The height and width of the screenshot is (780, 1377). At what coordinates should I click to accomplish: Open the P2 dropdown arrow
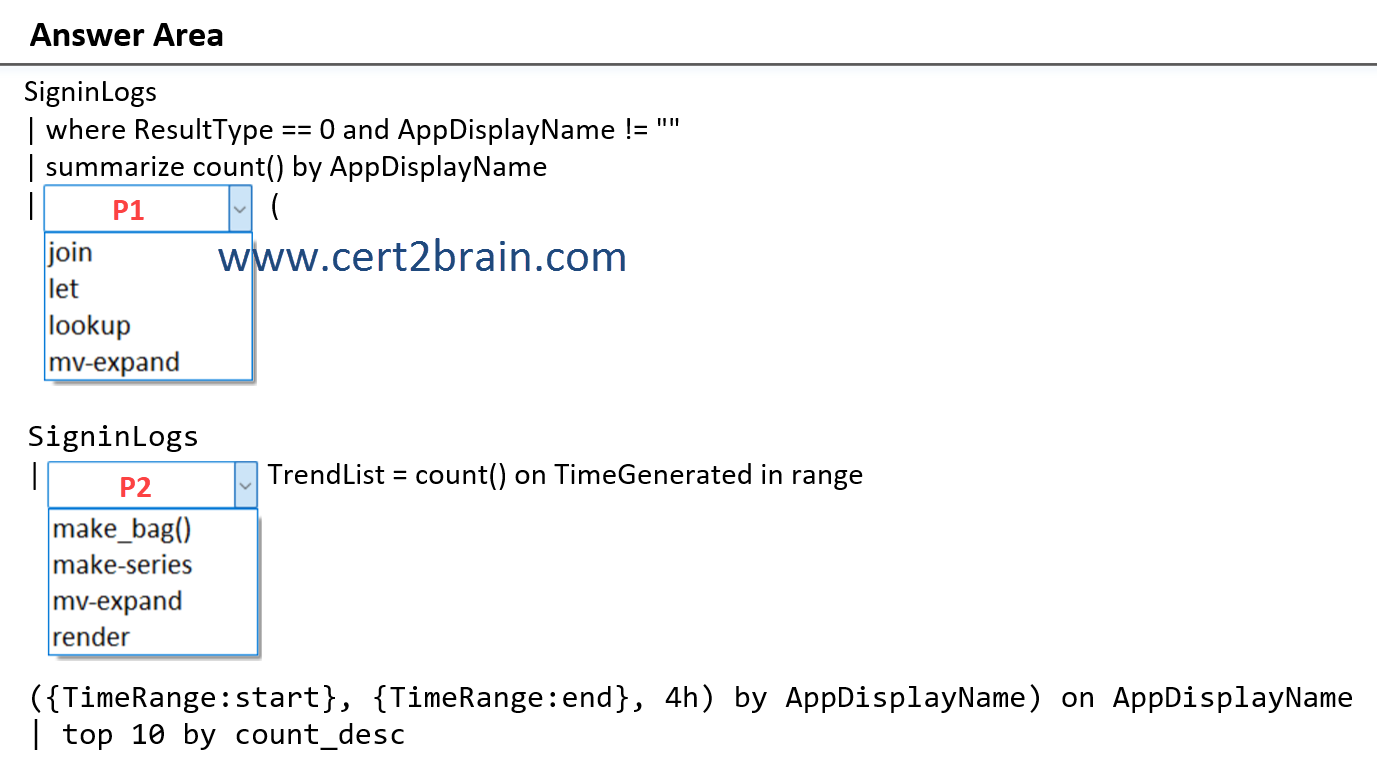(245, 484)
